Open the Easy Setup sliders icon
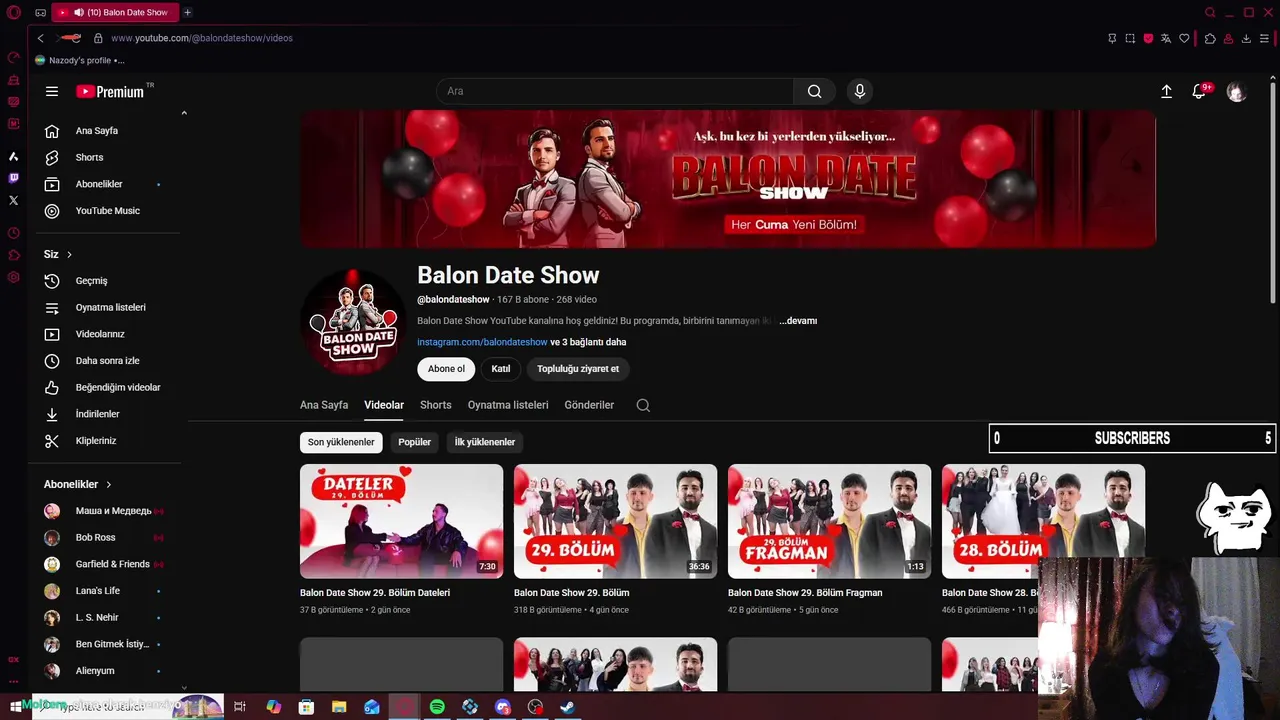 [x=1265, y=38]
